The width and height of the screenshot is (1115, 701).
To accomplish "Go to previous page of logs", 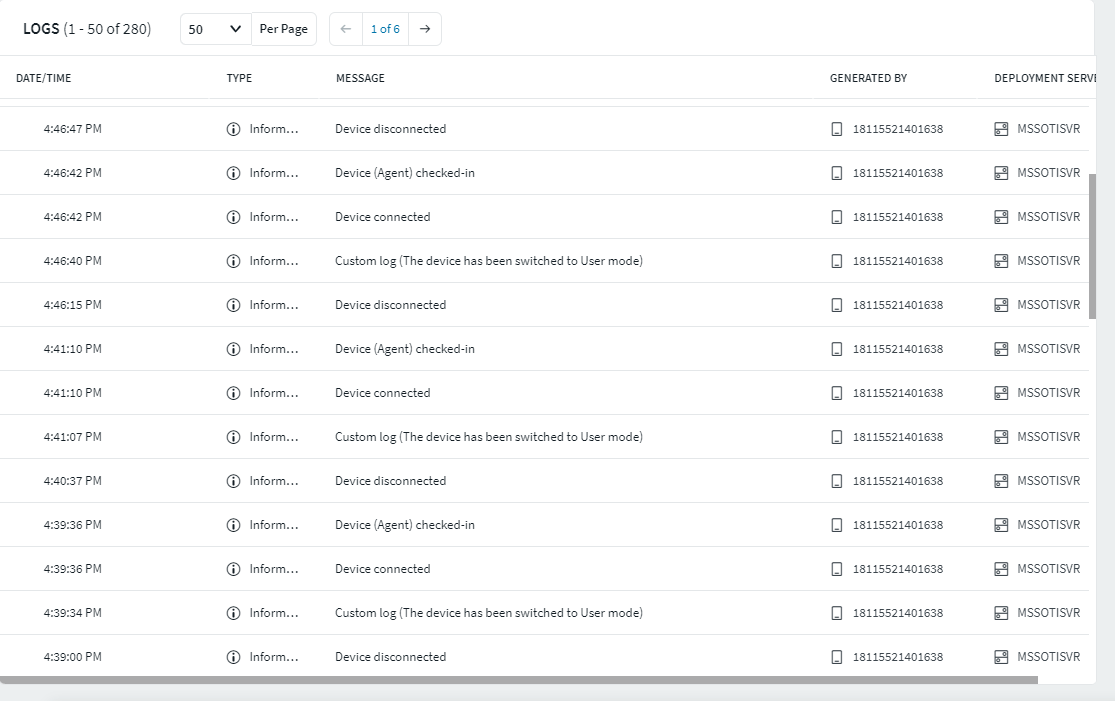I will 345,29.
